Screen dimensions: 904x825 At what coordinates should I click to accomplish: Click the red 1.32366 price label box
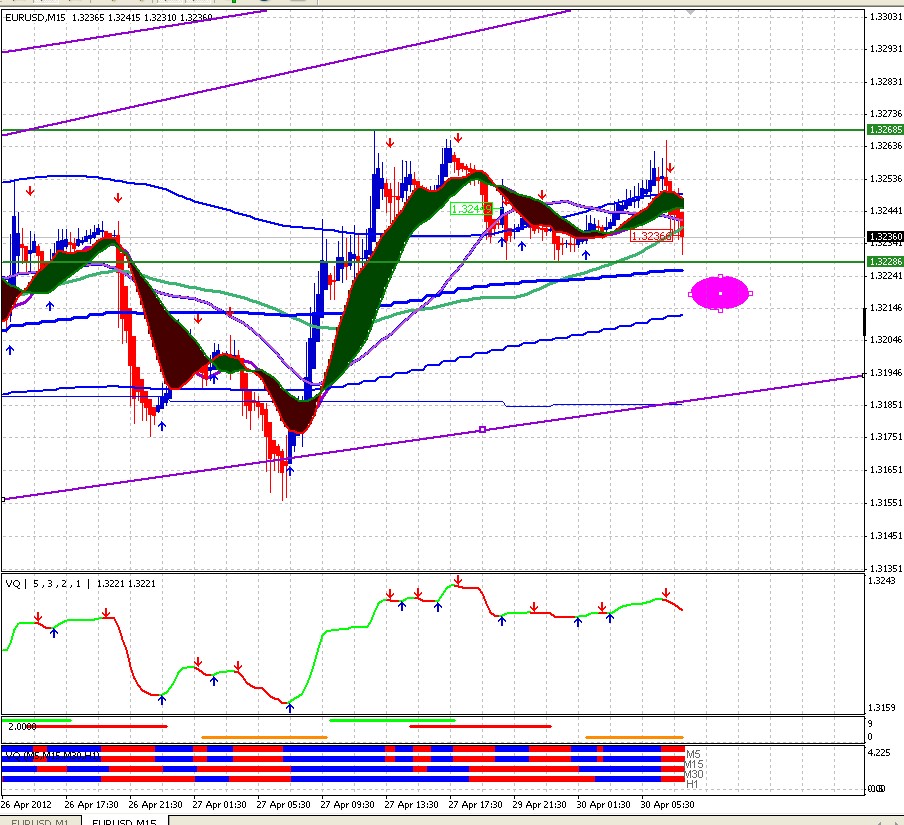click(x=651, y=236)
